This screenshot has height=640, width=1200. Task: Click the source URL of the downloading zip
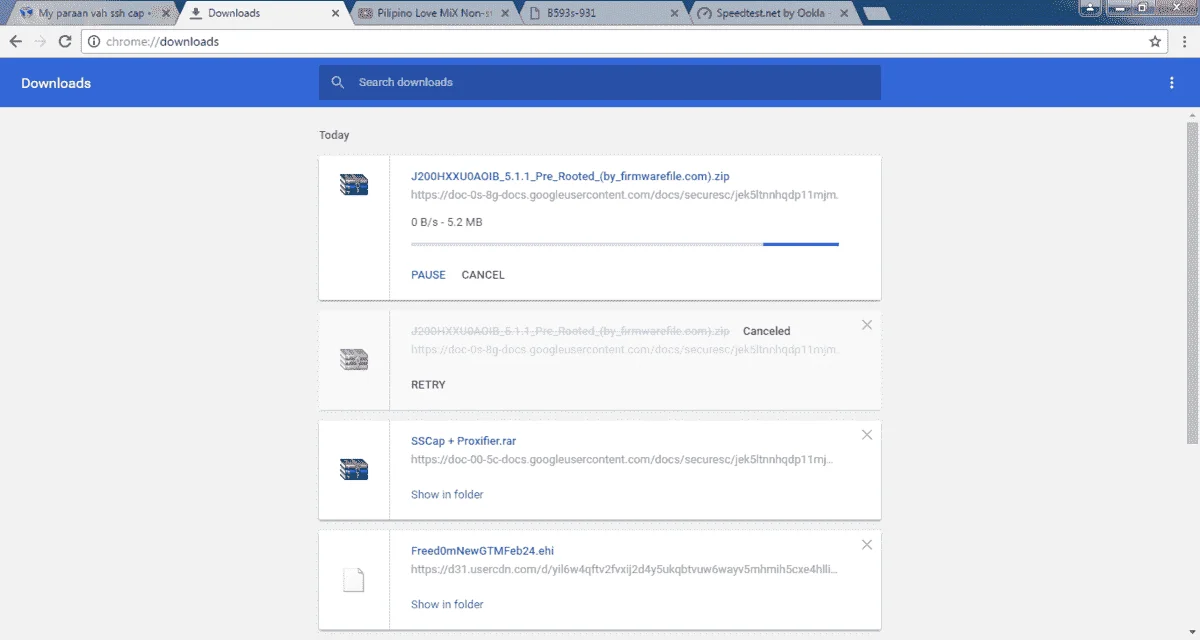click(624, 195)
